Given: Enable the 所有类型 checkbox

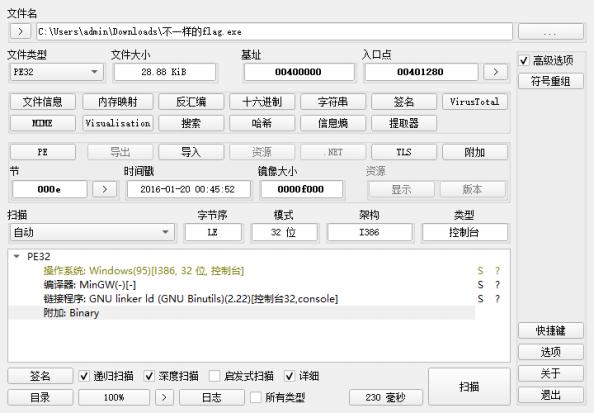Looking at the screenshot, I should (256, 397).
